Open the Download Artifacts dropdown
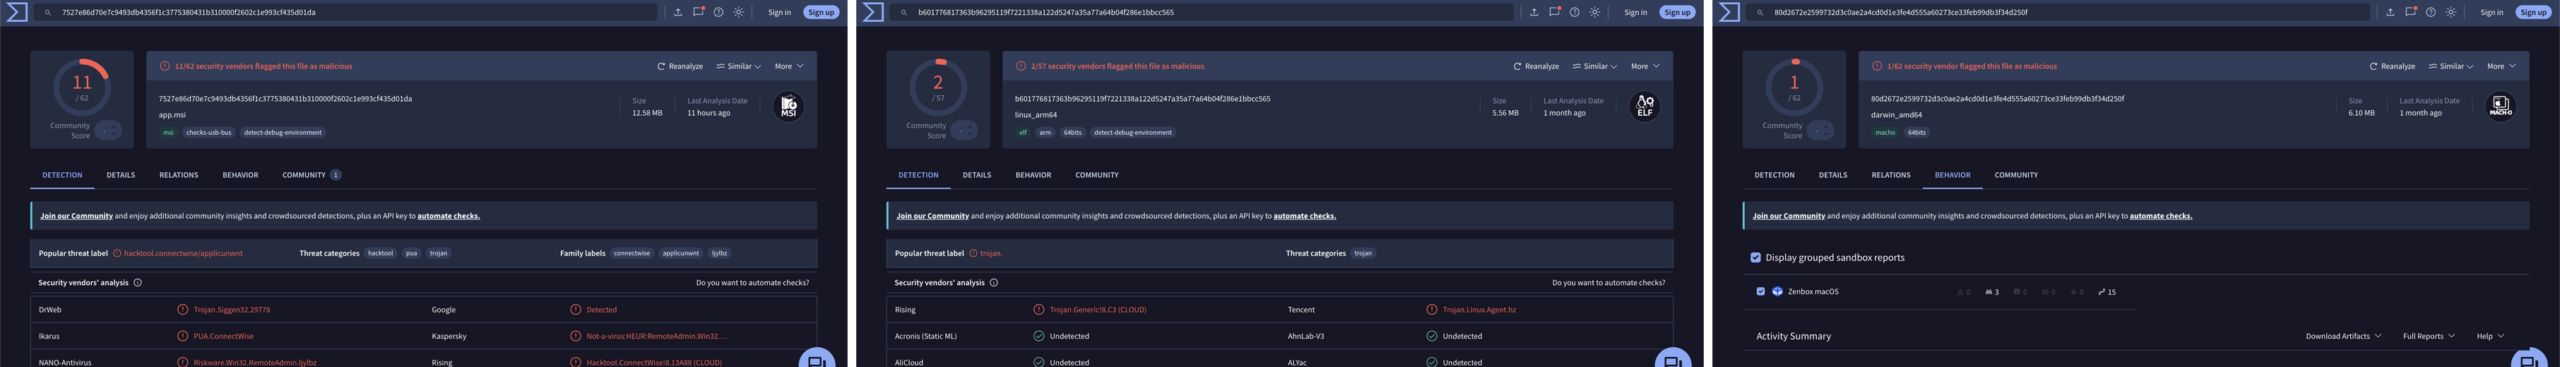This screenshot has height=367, width=2560. click(x=2343, y=336)
